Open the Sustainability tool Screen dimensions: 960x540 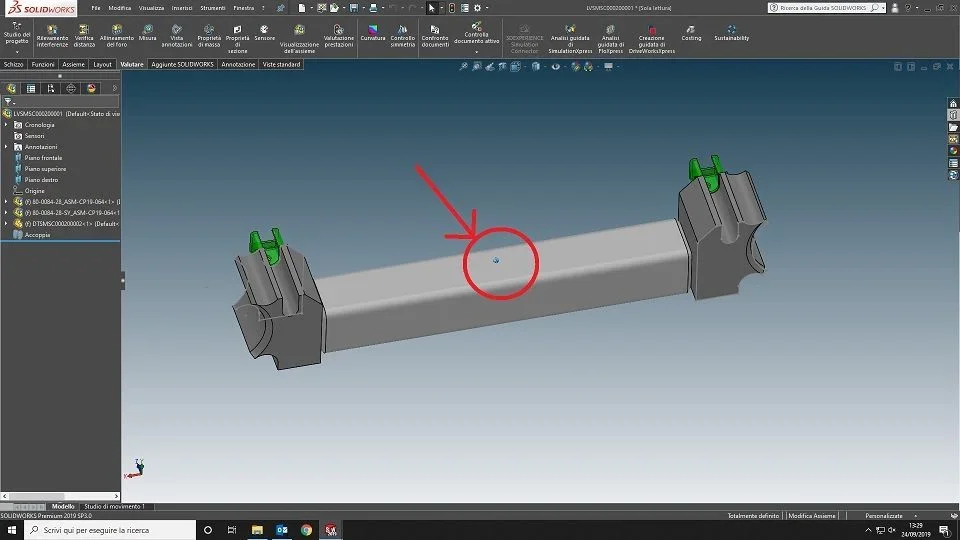point(732,33)
